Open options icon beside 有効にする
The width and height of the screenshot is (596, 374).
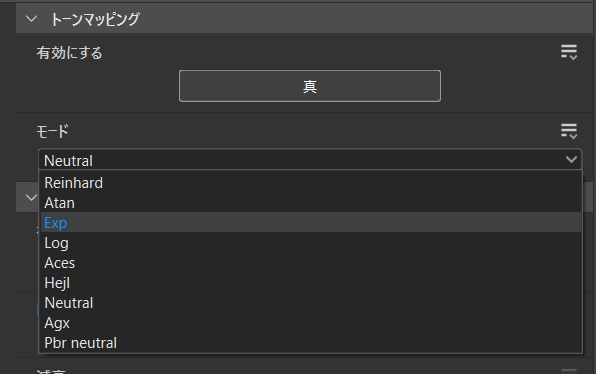569,52
